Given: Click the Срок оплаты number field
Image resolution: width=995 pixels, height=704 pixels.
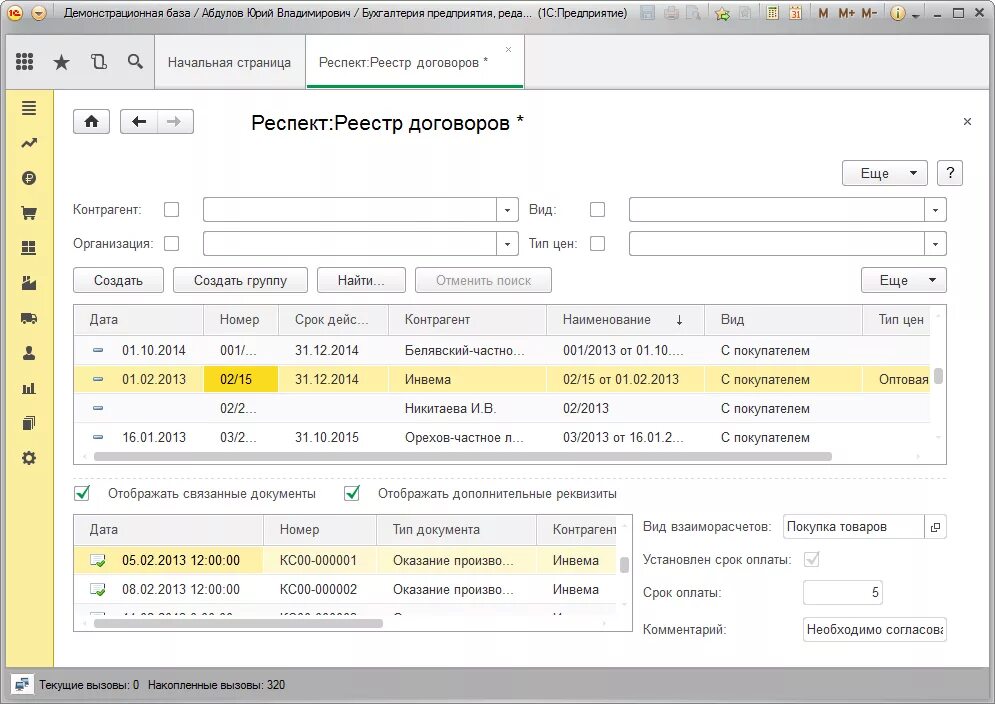Looking at the screenshot, I should coord(843,592).
